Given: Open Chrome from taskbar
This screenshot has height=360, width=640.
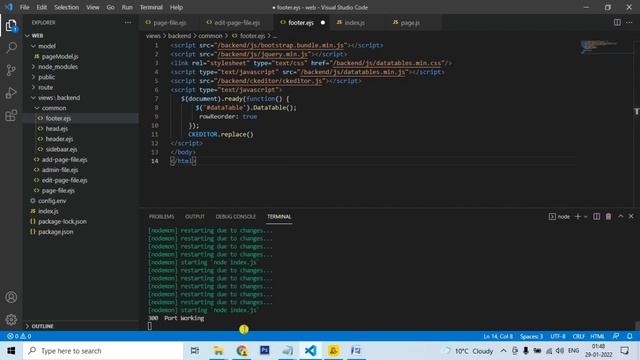Looking at the screenshot, I should coord(242,351).
